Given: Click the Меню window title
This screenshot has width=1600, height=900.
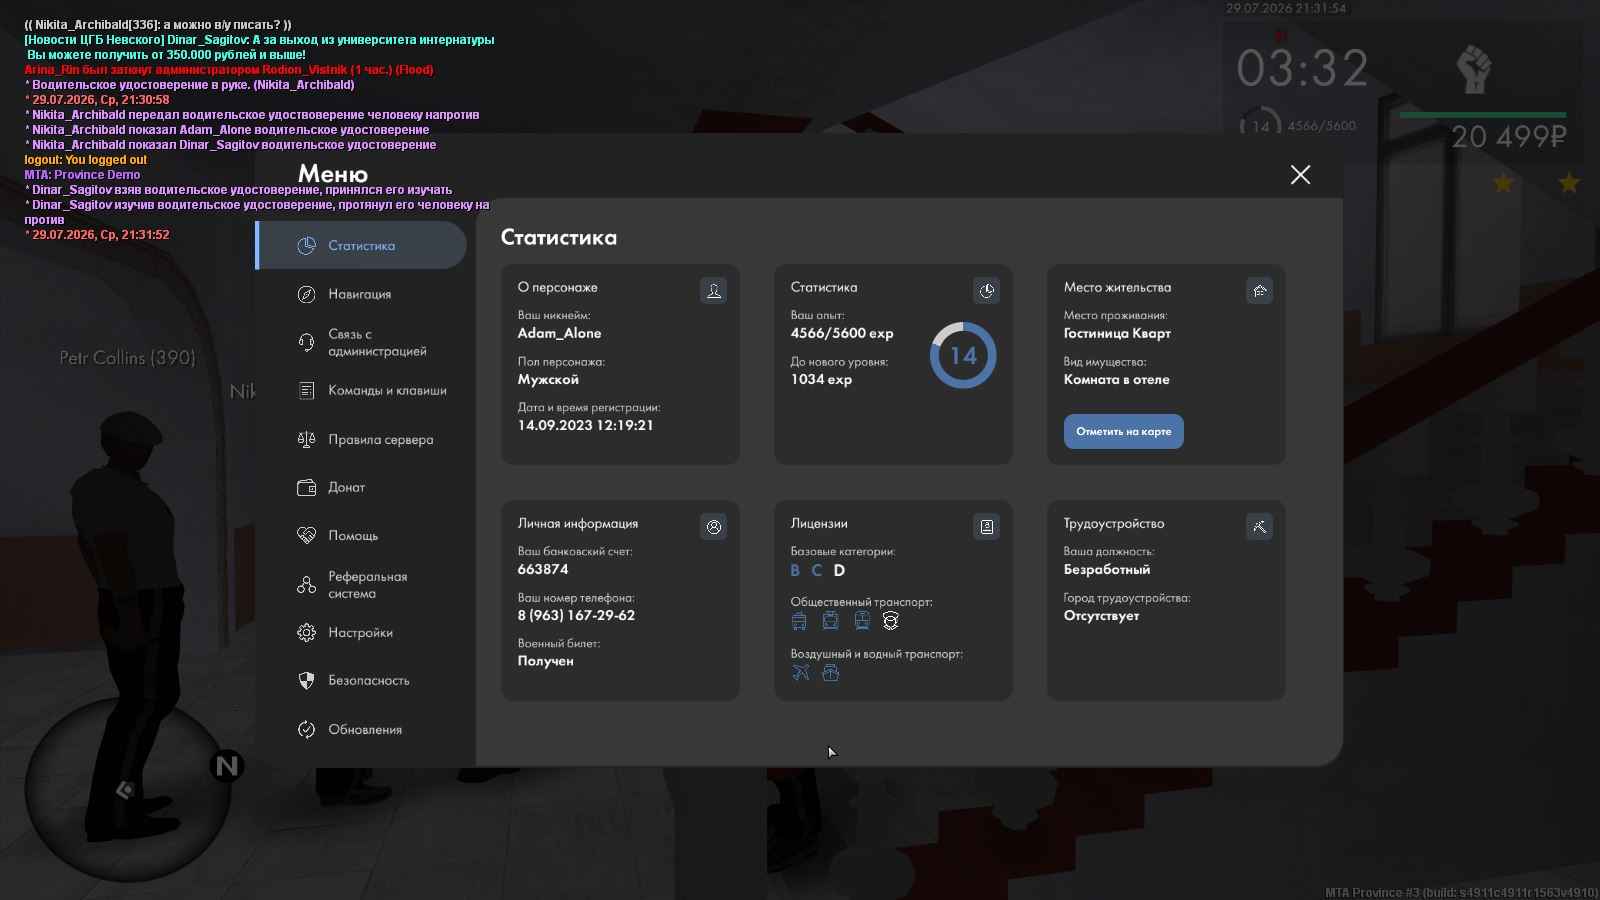Looking at the screenshot, I should 333,174.
